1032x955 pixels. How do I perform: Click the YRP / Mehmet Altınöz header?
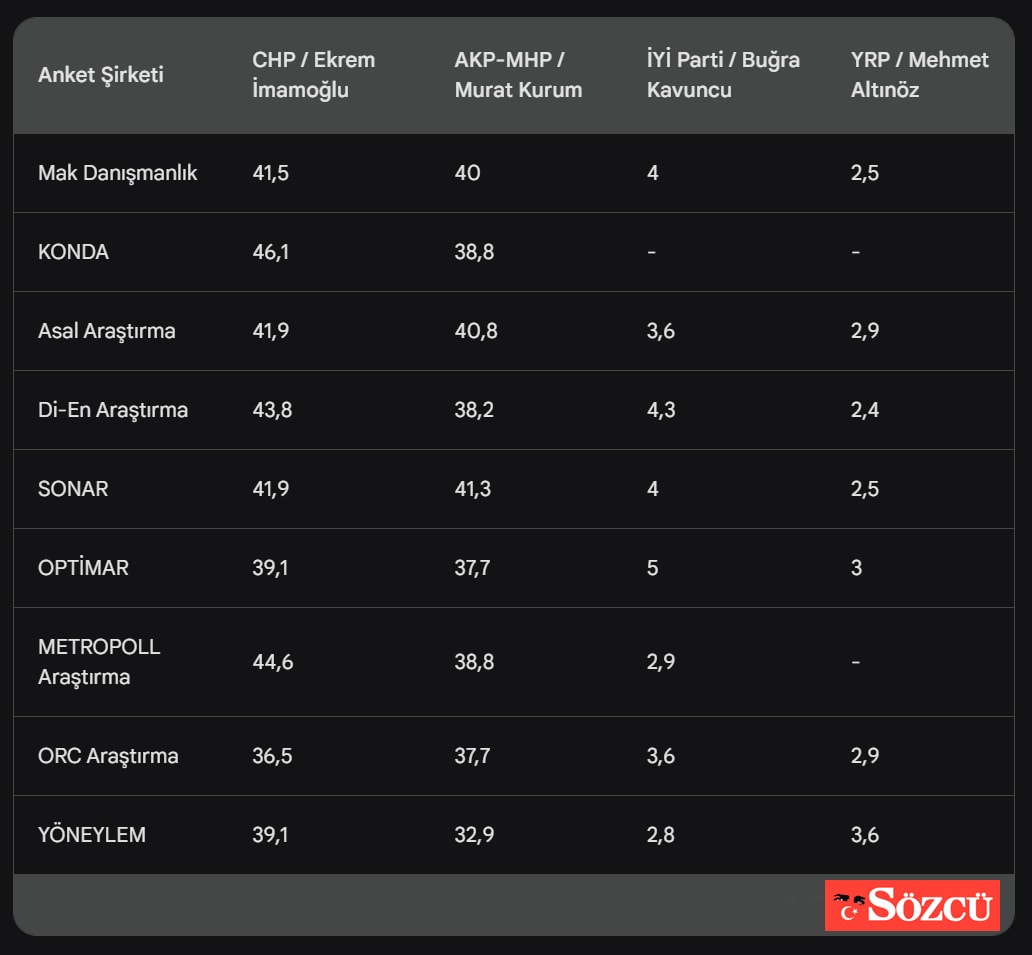(x=919, y=75)
